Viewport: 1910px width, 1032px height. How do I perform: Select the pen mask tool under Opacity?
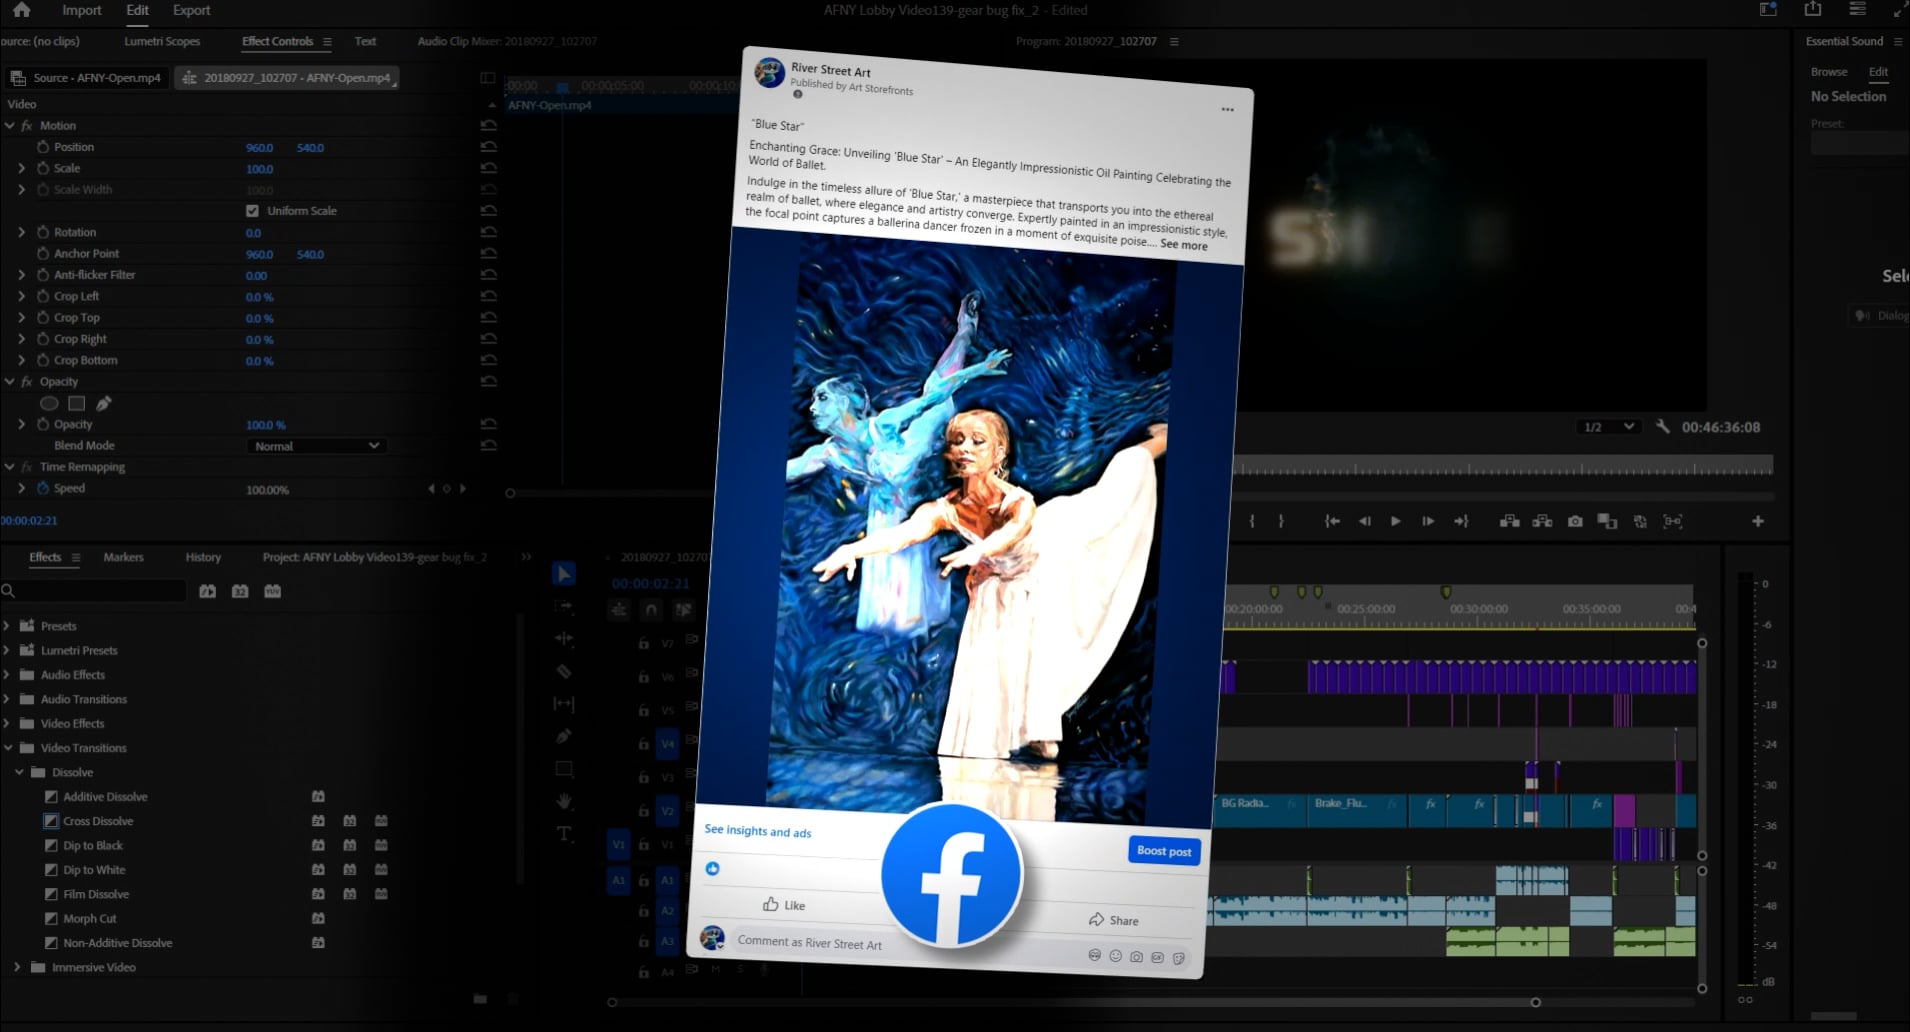[104, 403]
